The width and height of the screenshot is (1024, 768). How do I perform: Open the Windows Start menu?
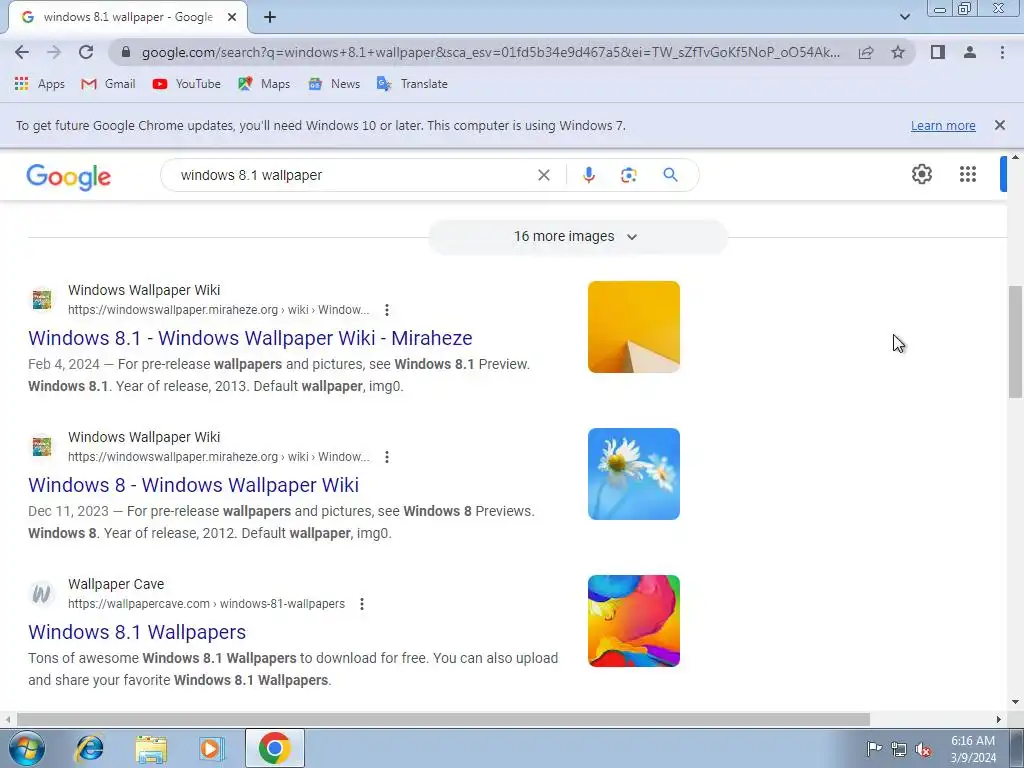coord(27,748)
